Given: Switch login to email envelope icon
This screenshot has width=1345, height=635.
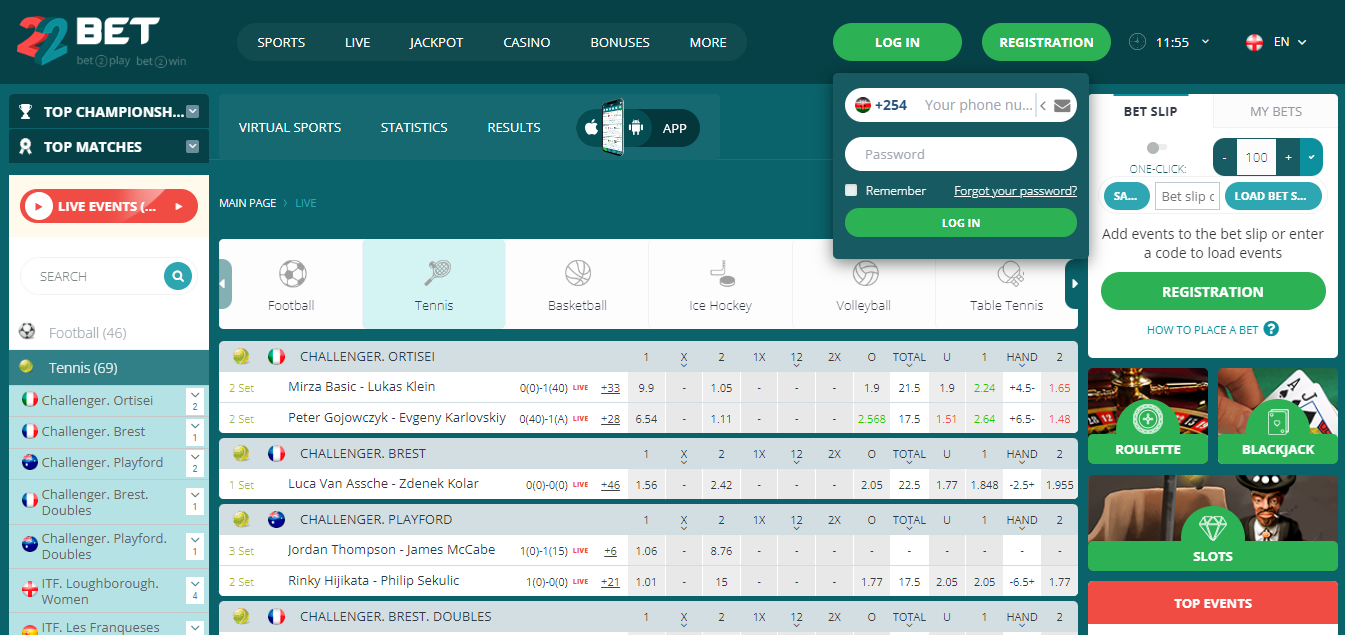Looking at the screenshot, I should tap(1062, 105).
